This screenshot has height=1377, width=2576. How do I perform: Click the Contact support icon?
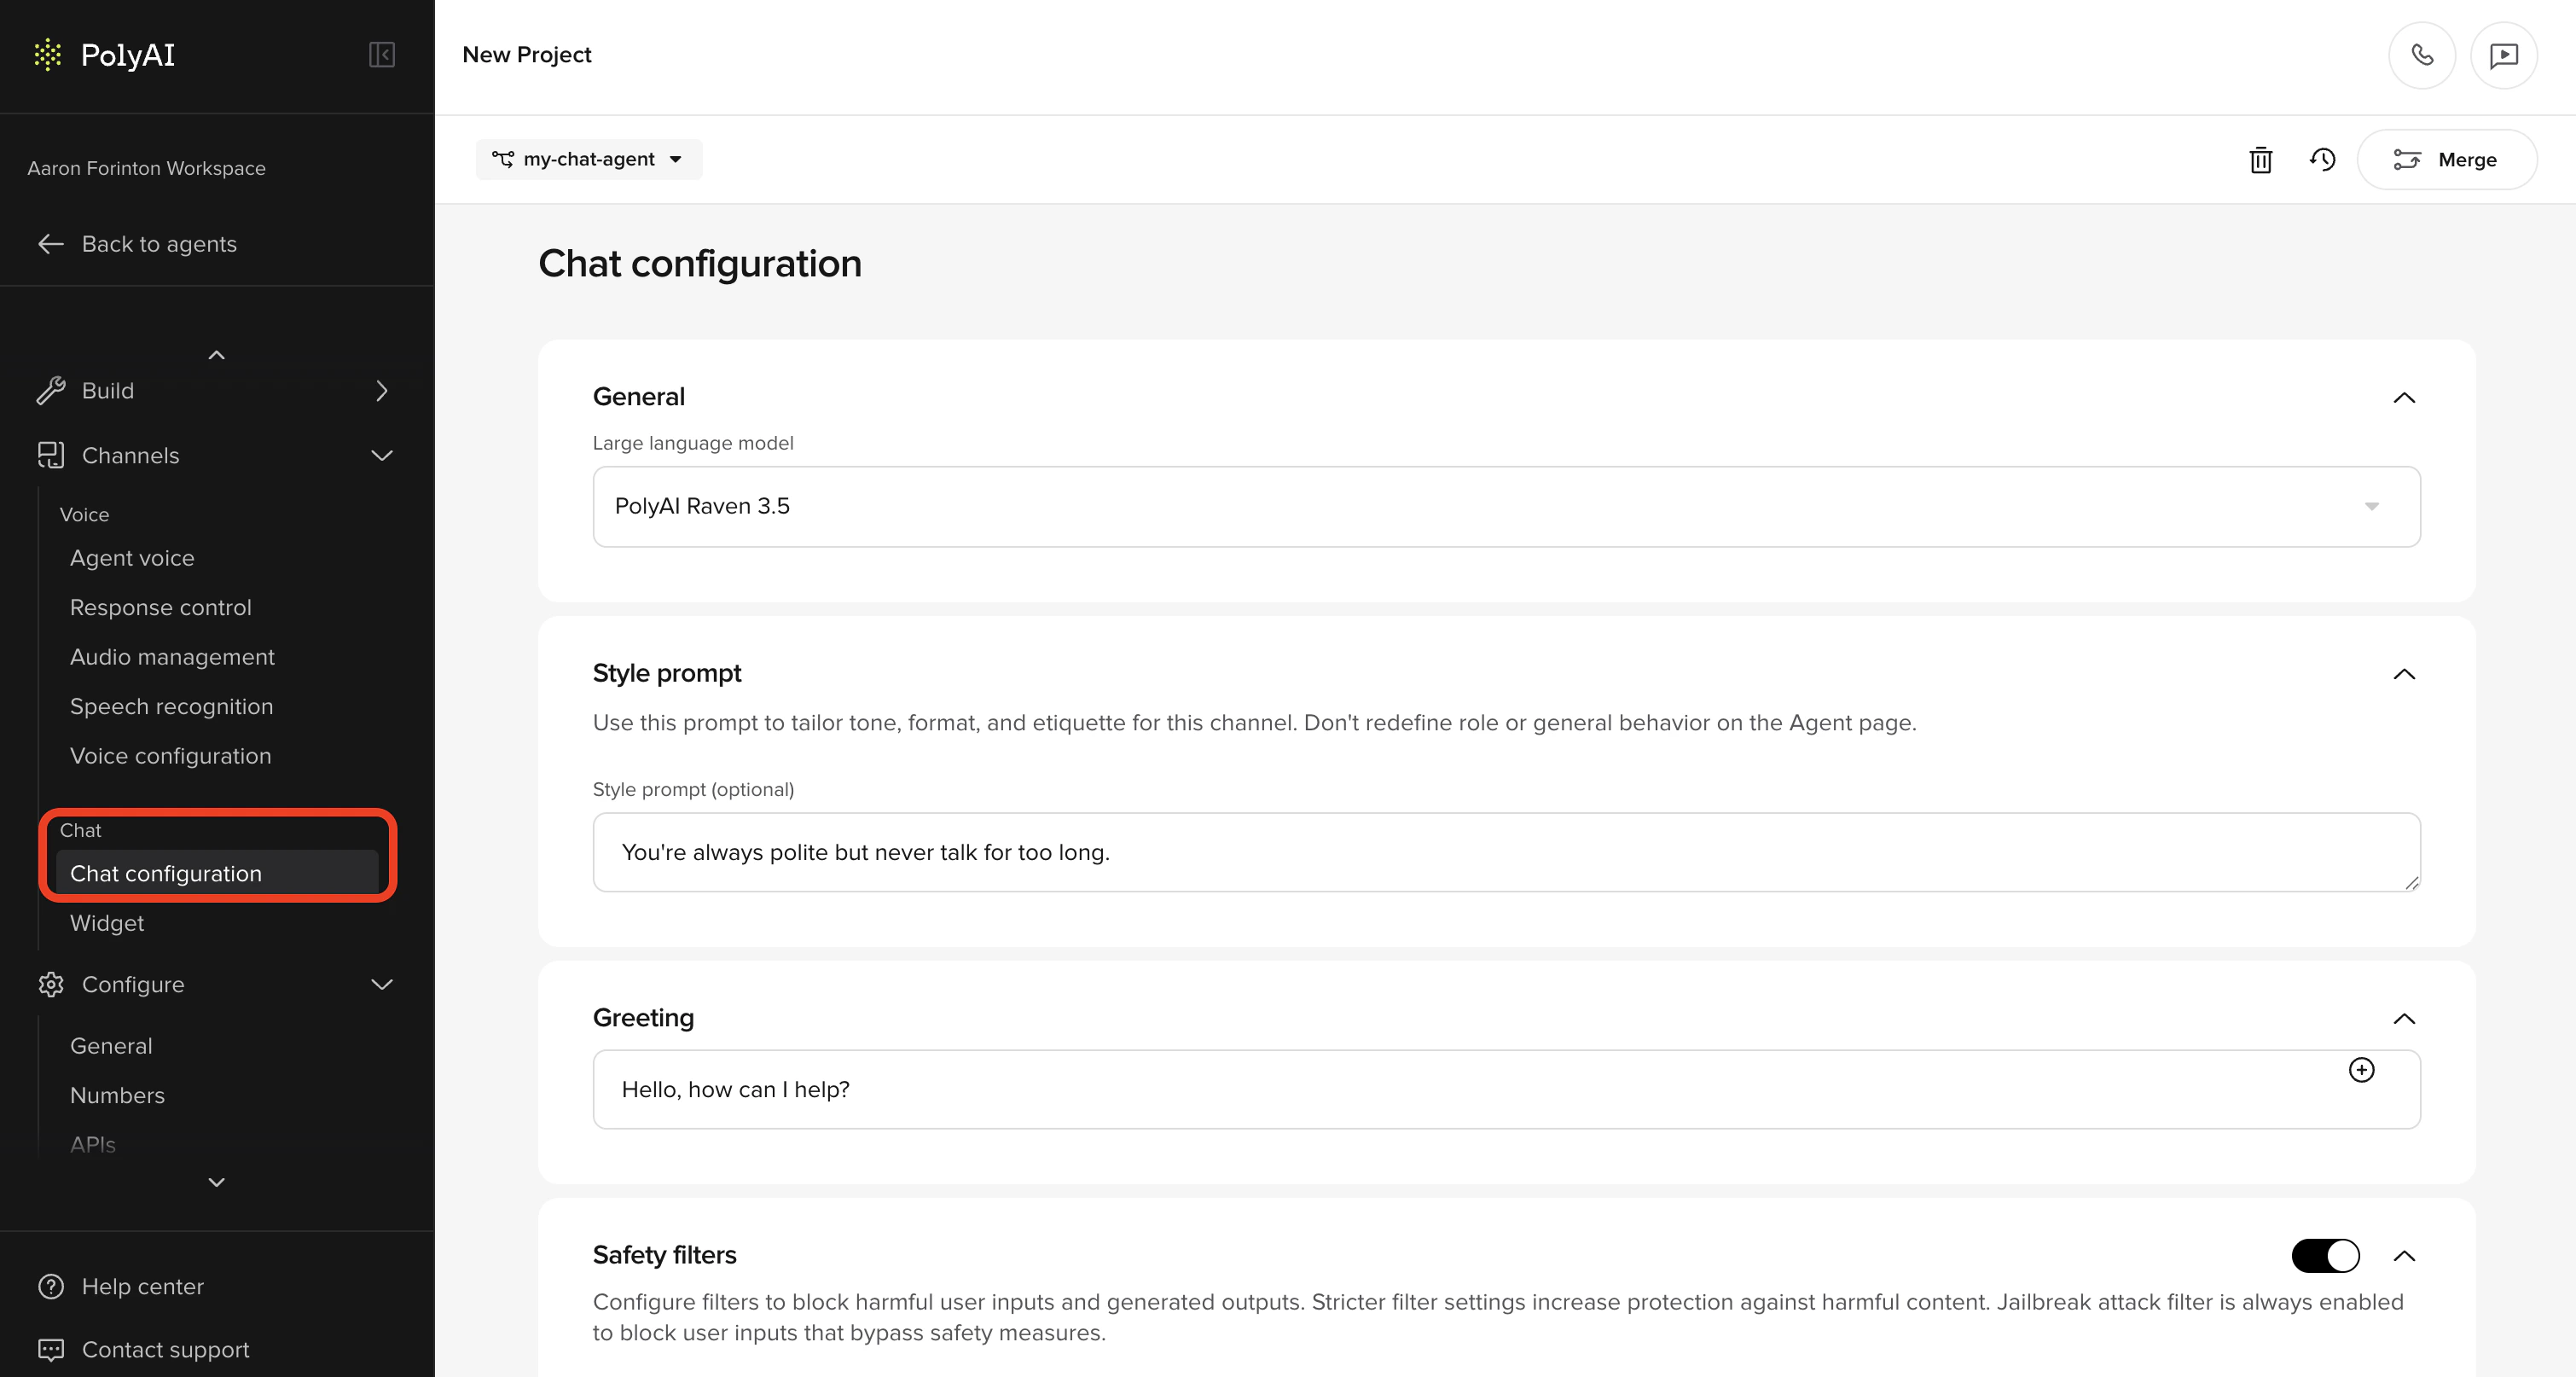click(x=51, y=1349)
